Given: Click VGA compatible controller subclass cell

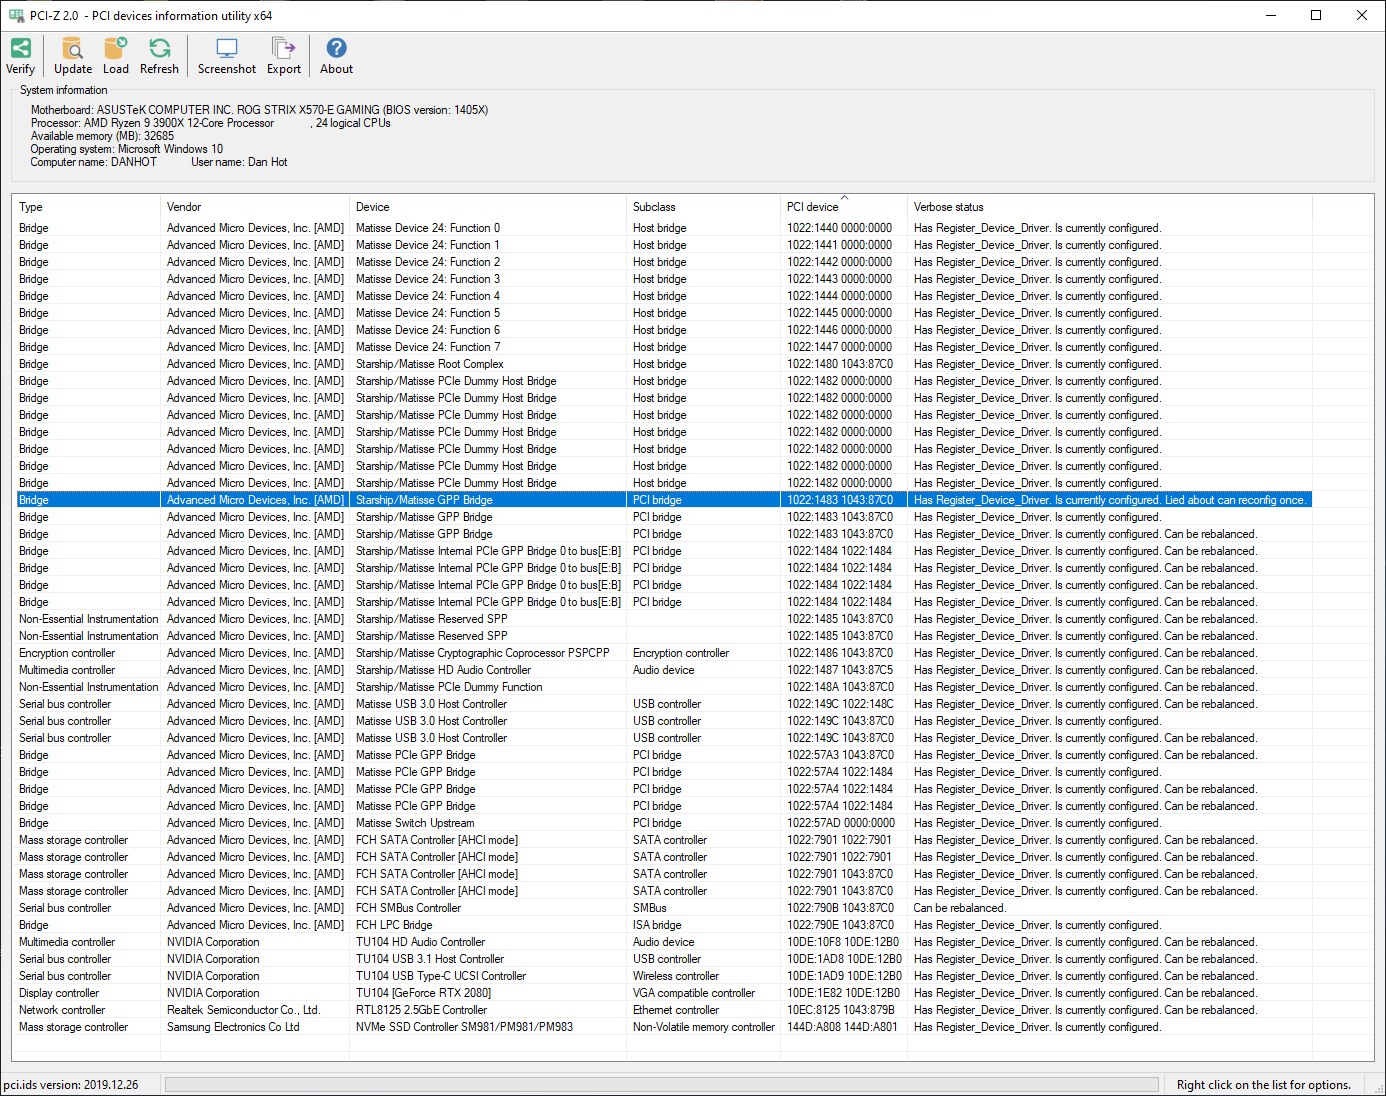Looking at the screenshot, I should pos(694,993).
